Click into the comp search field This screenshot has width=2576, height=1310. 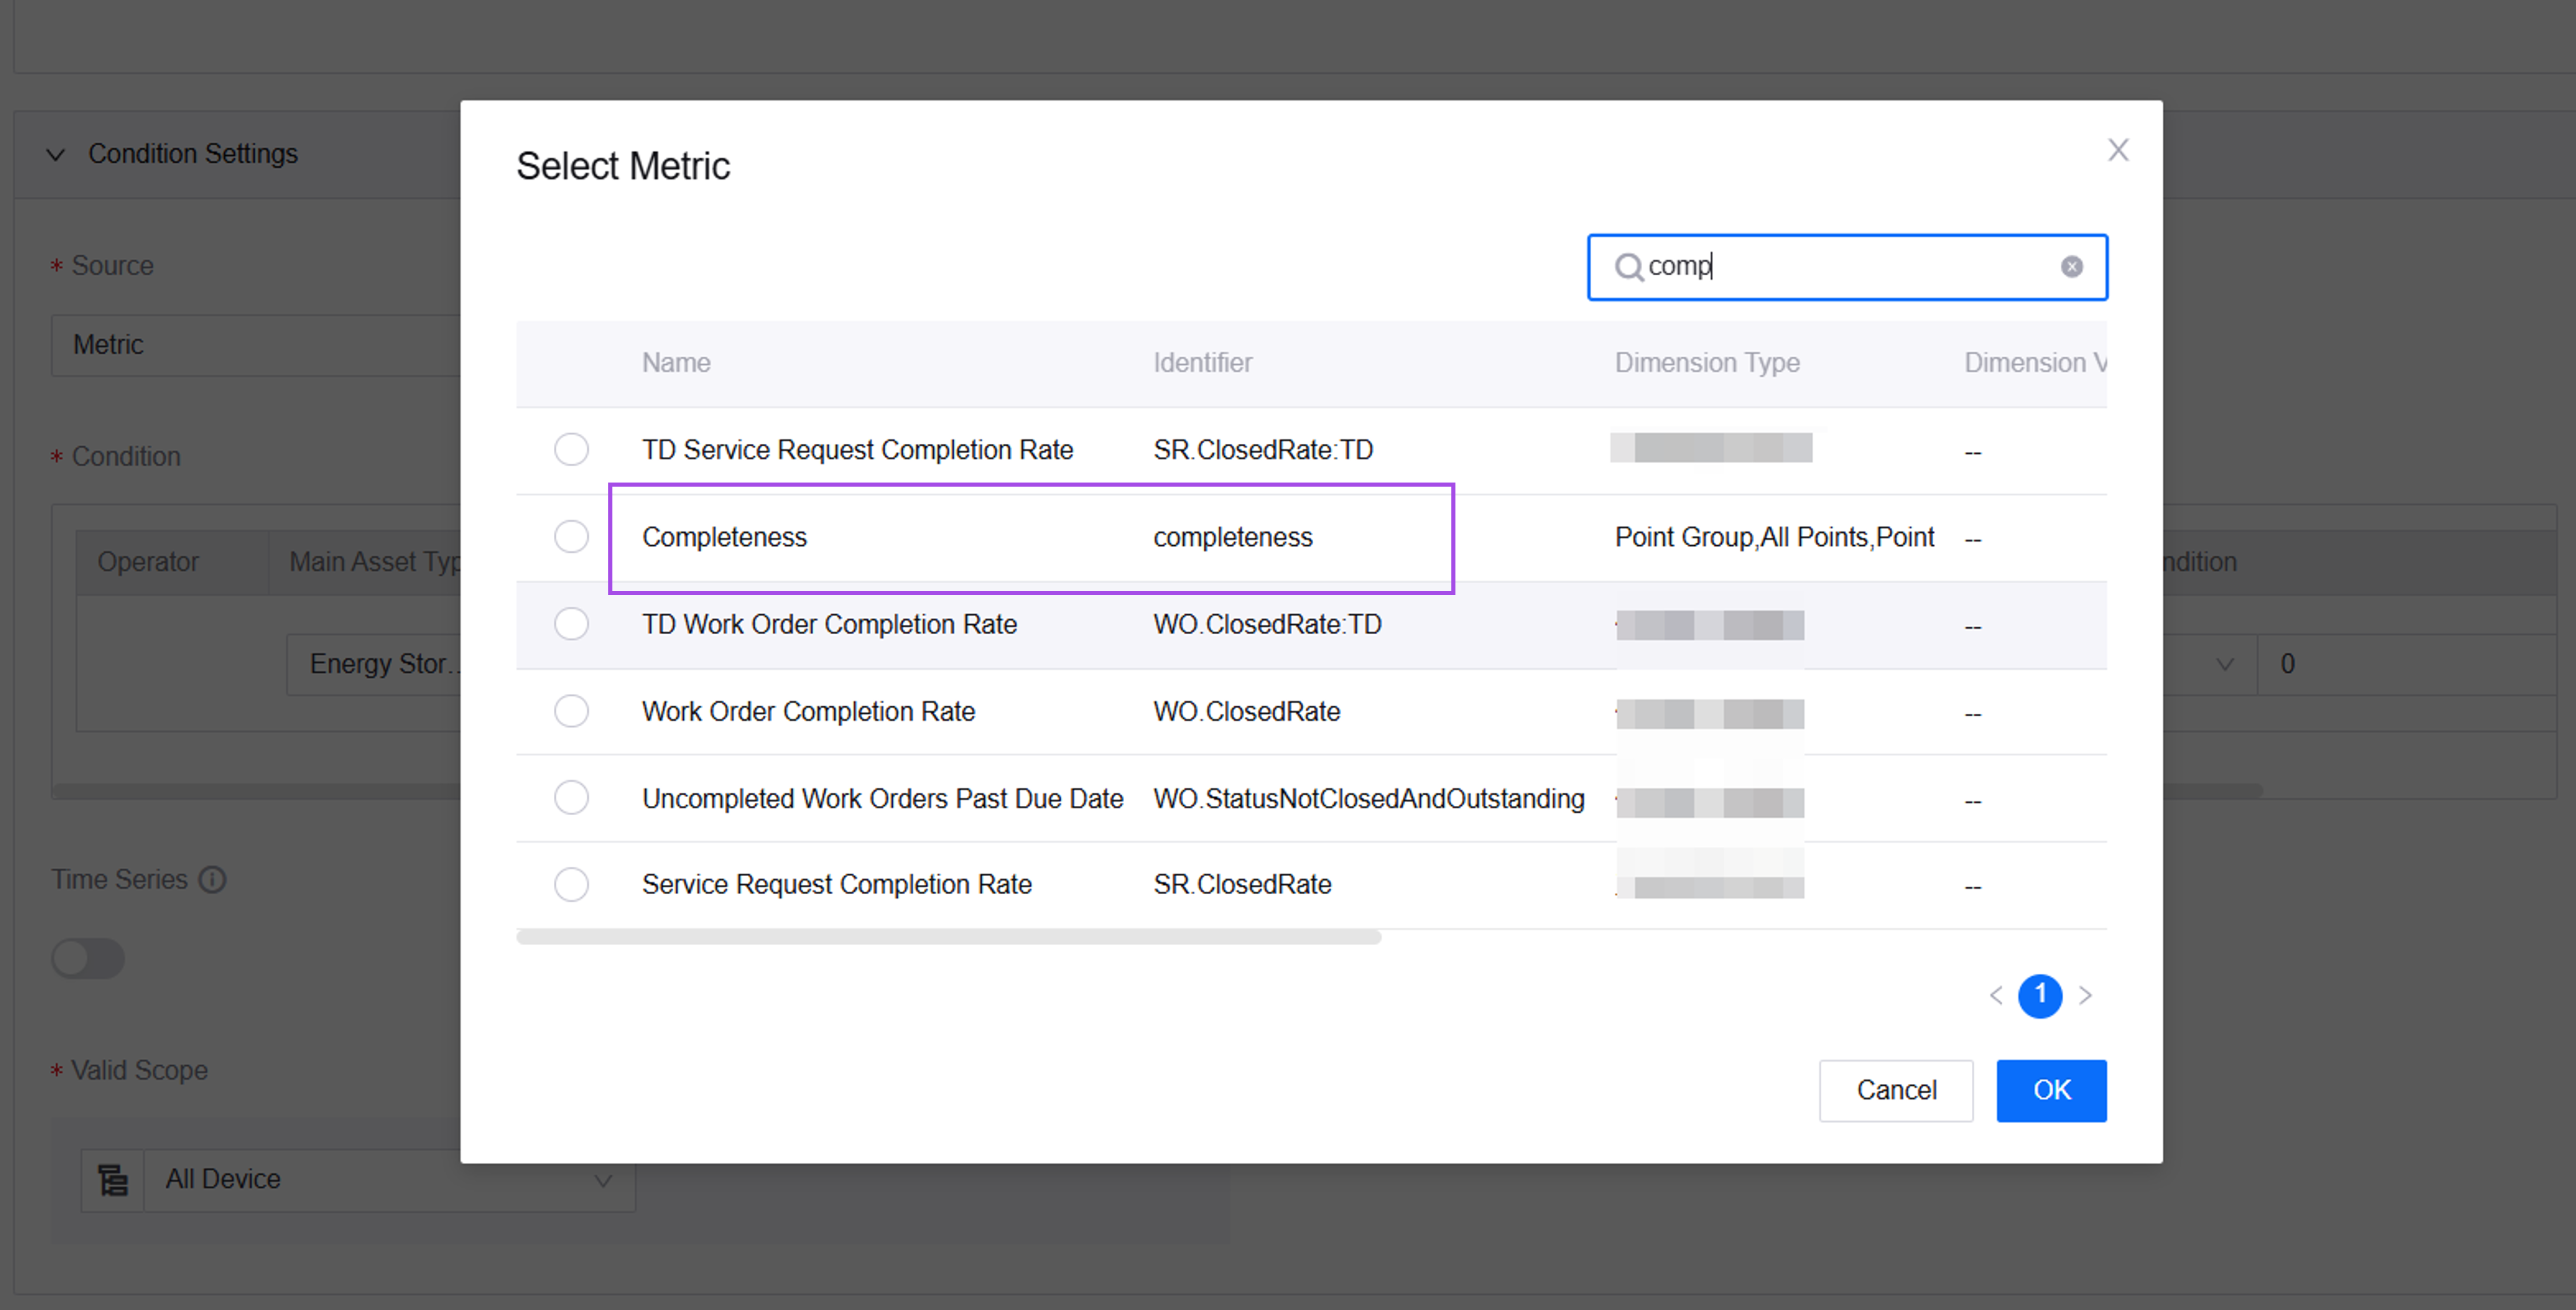click(x=1850, y=267)
